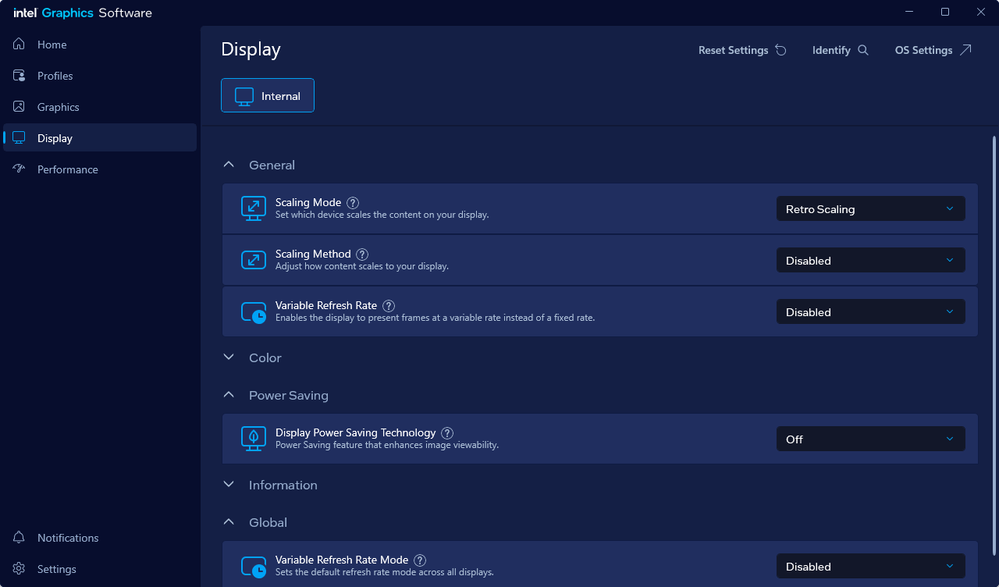Click Display Power Saving Technology help icon
999x587 pixels.
coord(447,433)
